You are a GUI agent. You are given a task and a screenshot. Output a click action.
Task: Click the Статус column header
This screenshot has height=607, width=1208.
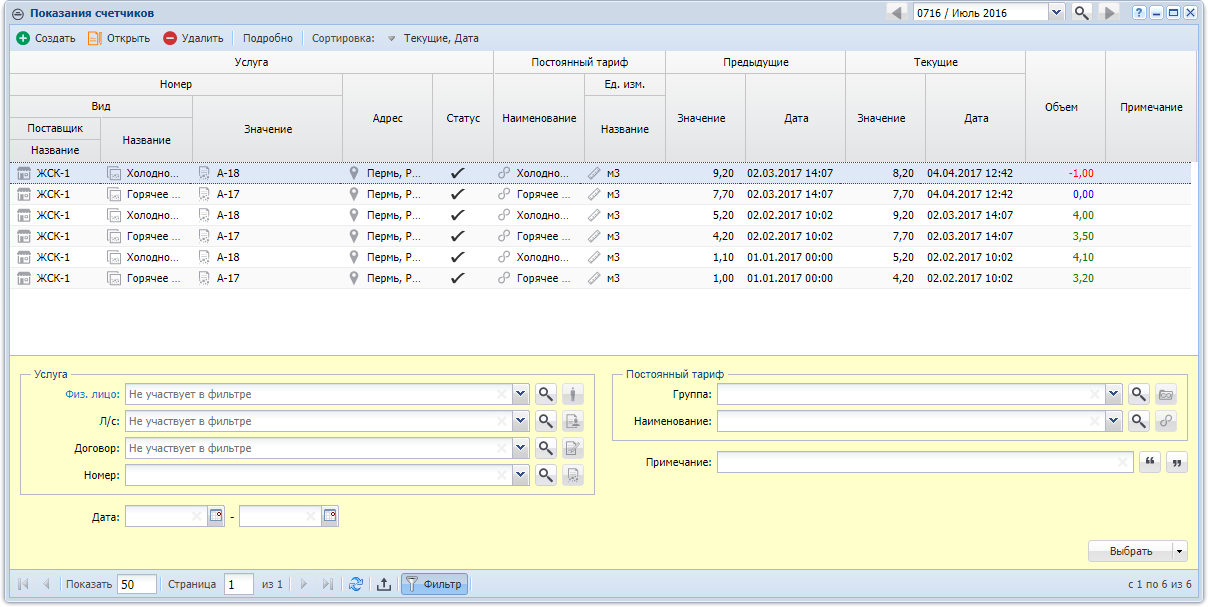(x=463, y=118)
